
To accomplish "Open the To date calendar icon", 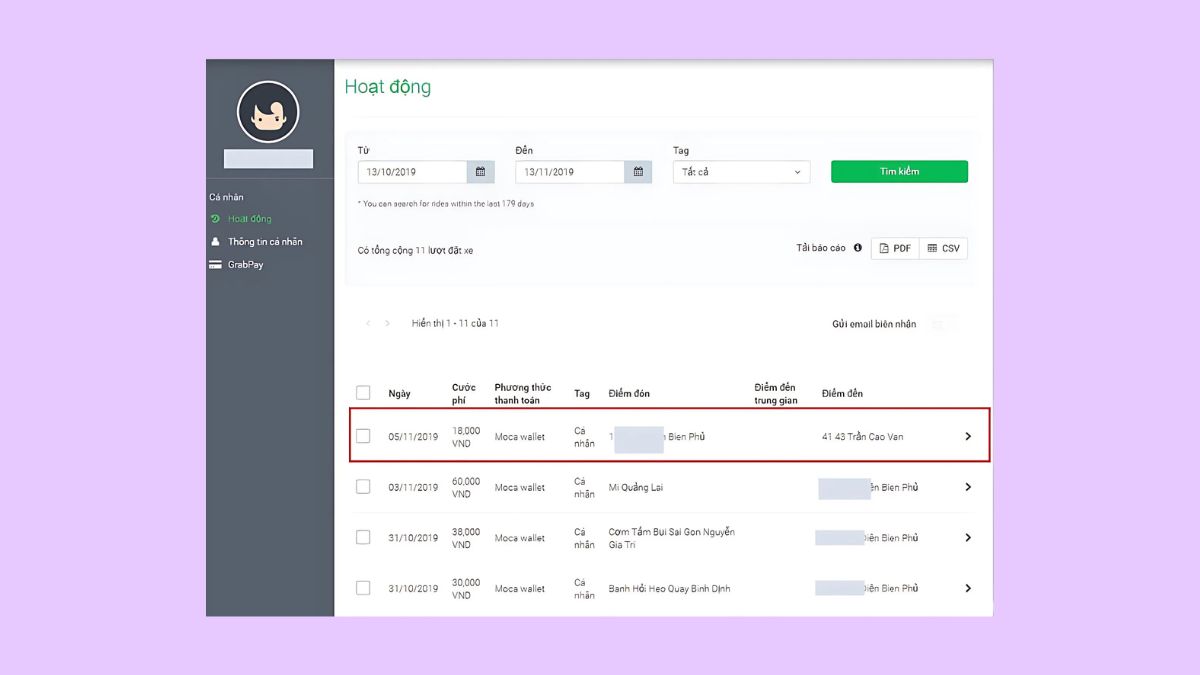I will (x=638, y=172).
